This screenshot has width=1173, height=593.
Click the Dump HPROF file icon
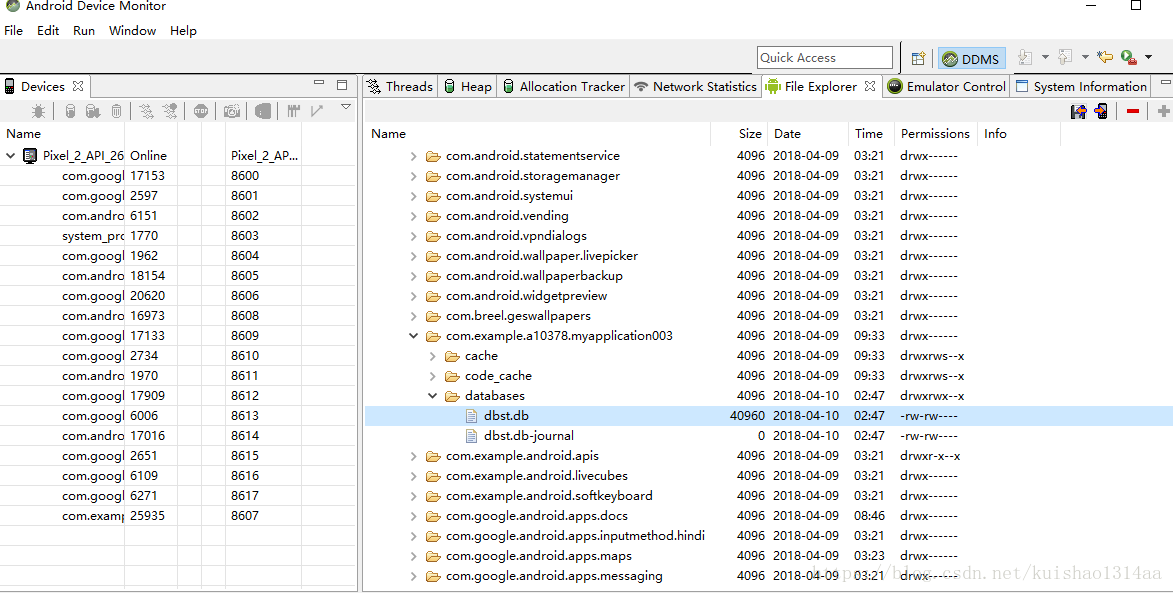[x=93, y=111]
